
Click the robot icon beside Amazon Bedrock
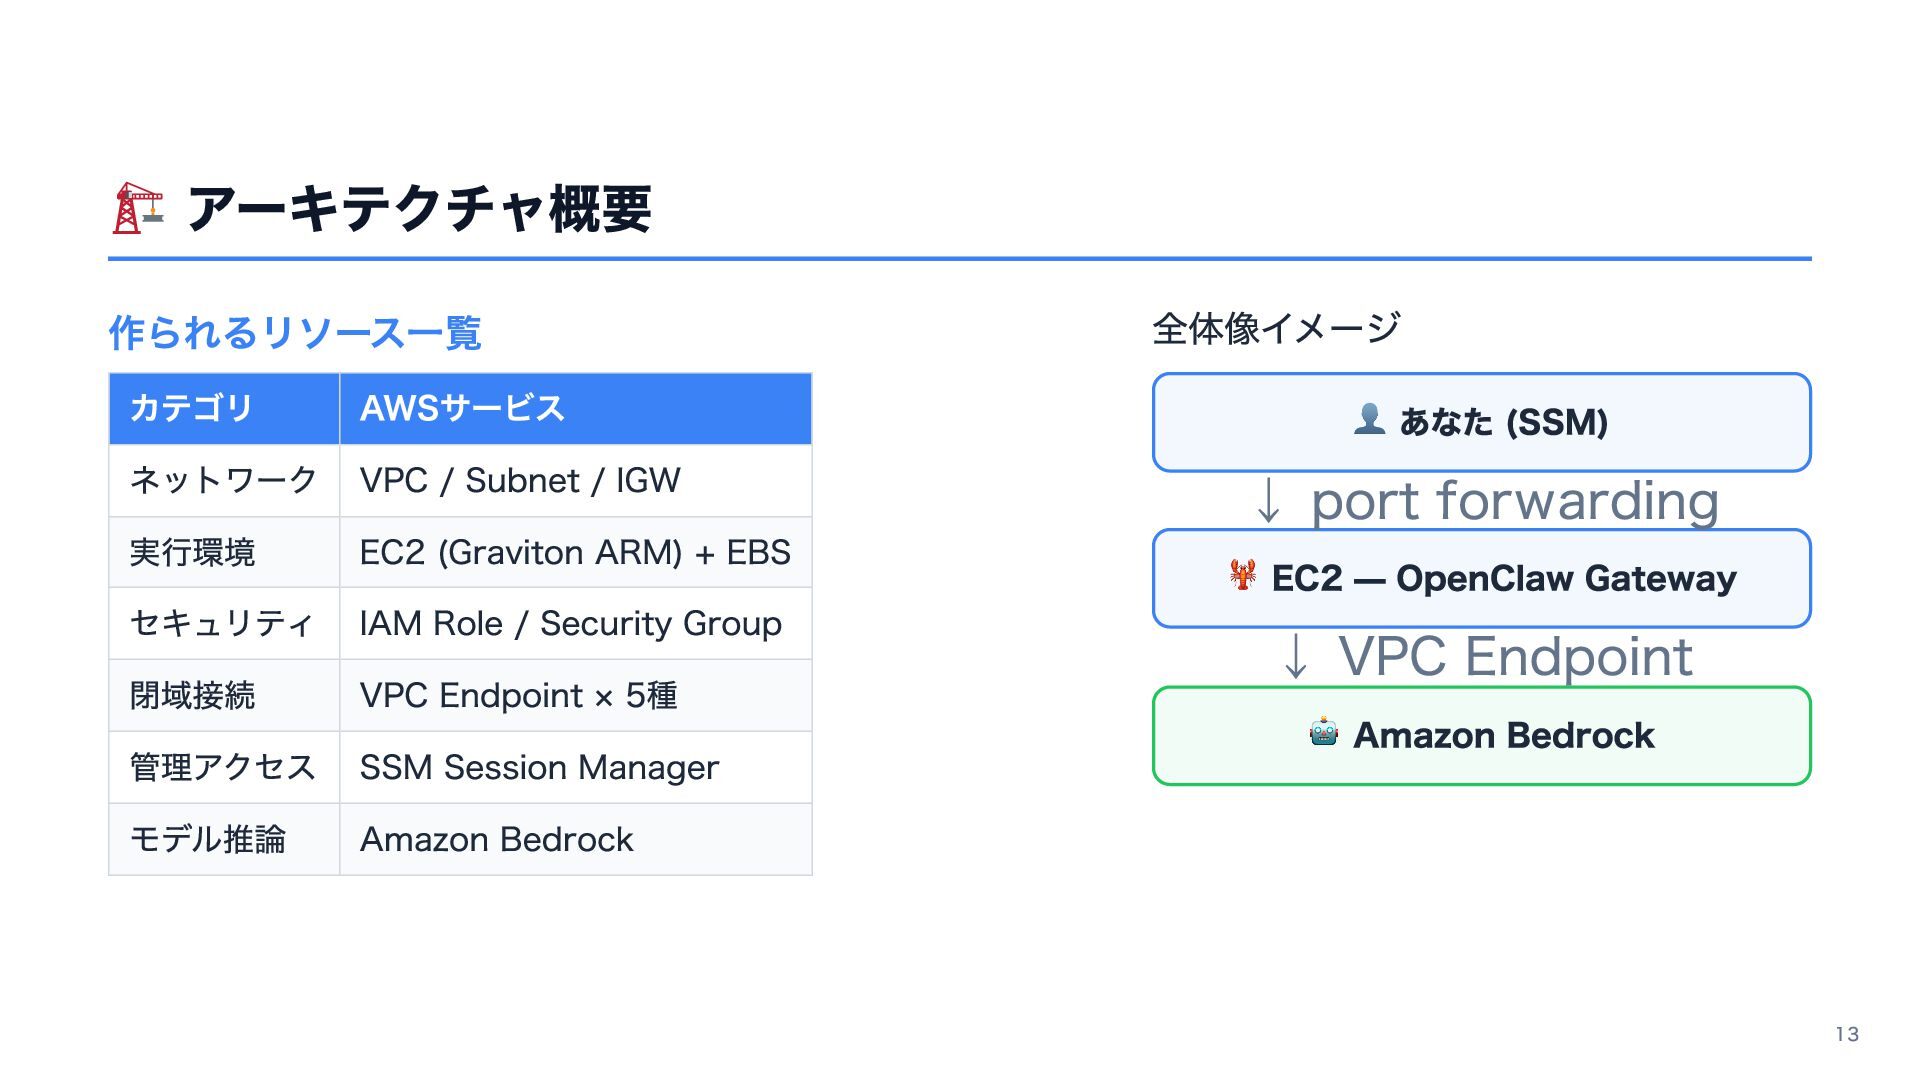coord(1323,733)
